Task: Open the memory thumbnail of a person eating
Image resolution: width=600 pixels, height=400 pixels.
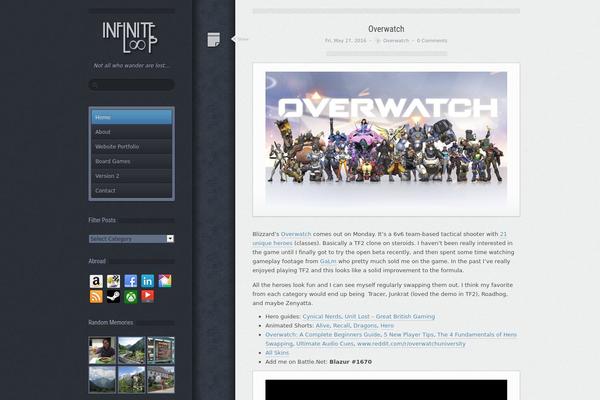Action: (102, 350)
